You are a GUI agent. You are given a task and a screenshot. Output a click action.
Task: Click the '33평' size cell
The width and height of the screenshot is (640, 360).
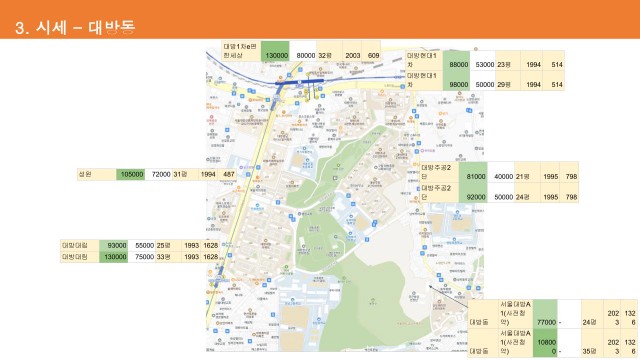click(x=169, y=257)
